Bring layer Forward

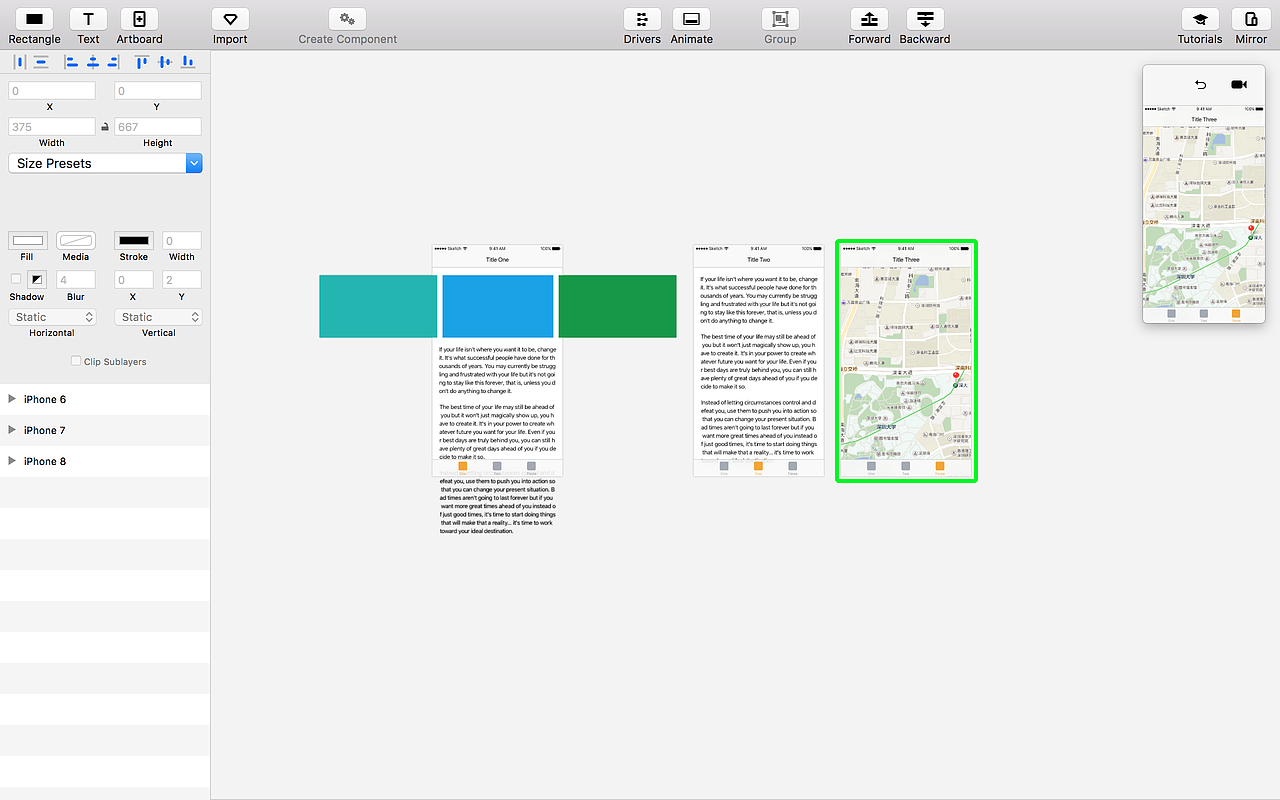click(x=869, y=19)
